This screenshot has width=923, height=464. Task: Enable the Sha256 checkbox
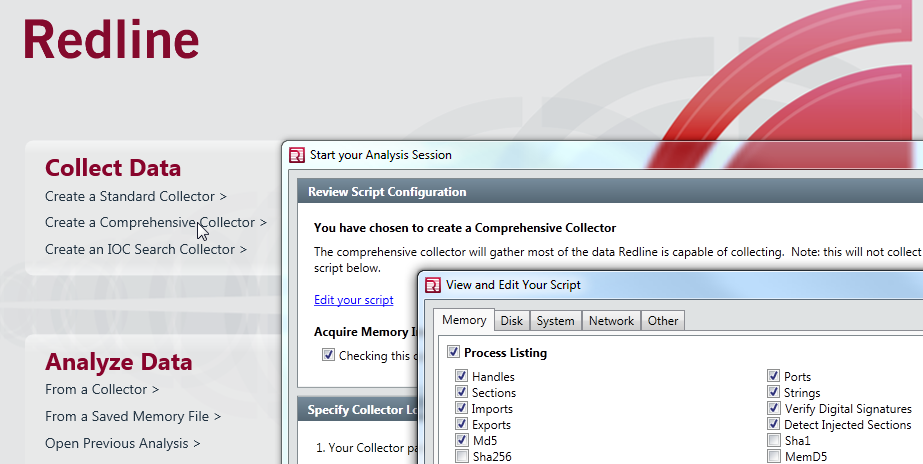point(462,456)
